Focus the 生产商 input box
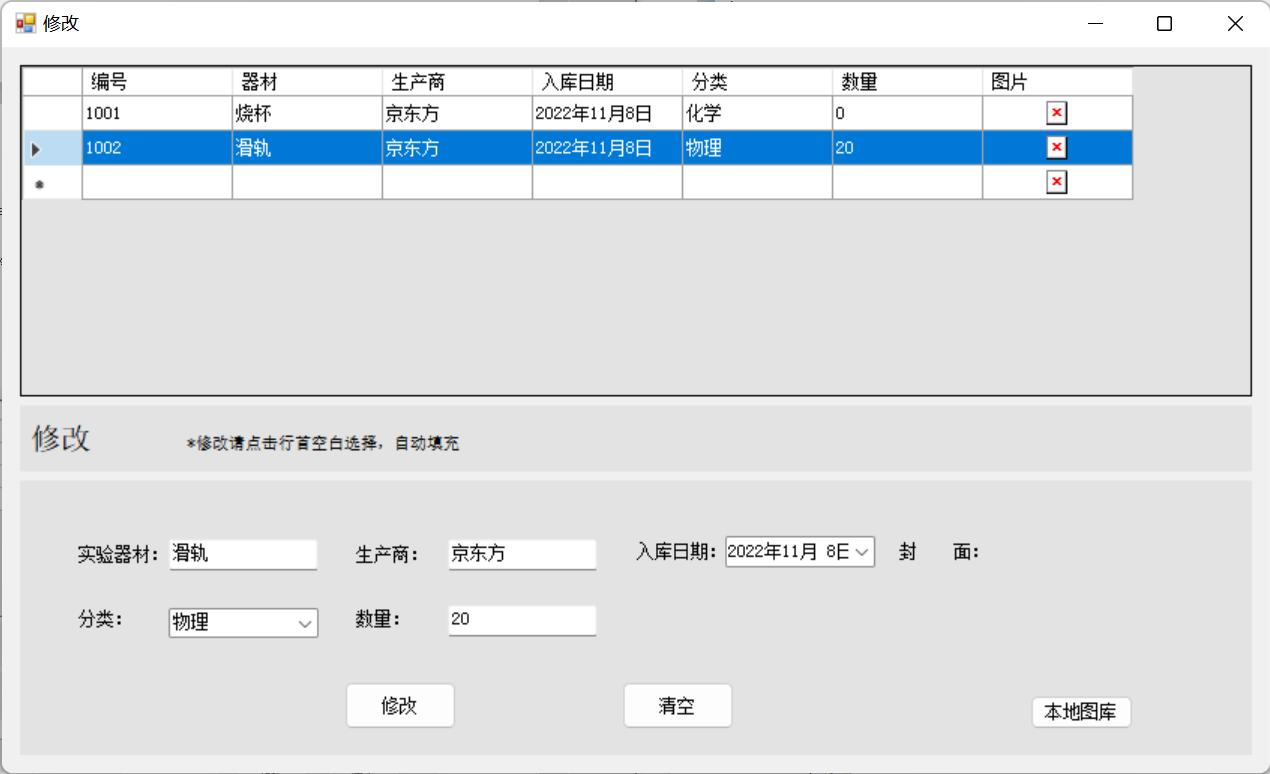Screen dimensions: 1270x774 pyautogui.click(x=521, y=554)
